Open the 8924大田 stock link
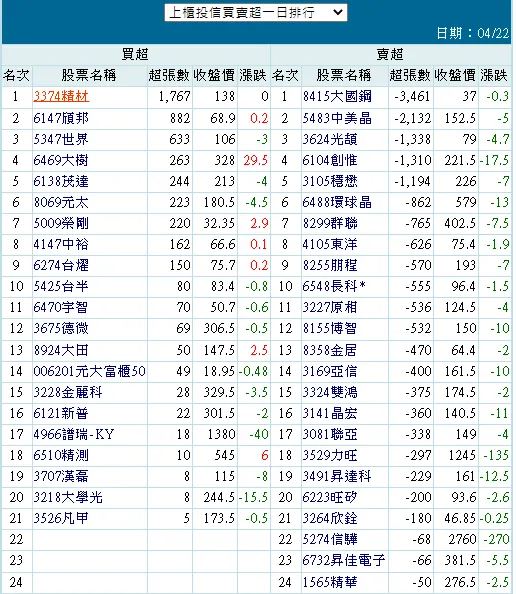This screenshot has width=516, height=594. click(61, 350)
